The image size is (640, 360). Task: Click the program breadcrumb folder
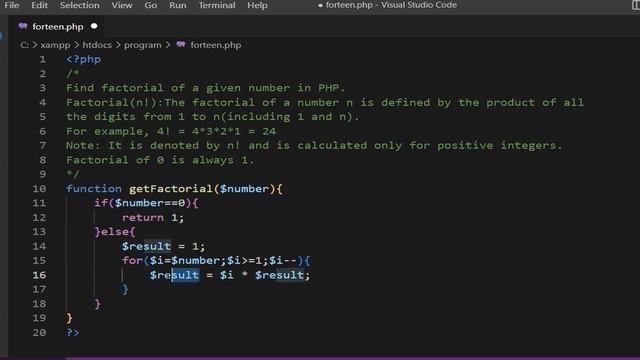[x=142, y=45]
